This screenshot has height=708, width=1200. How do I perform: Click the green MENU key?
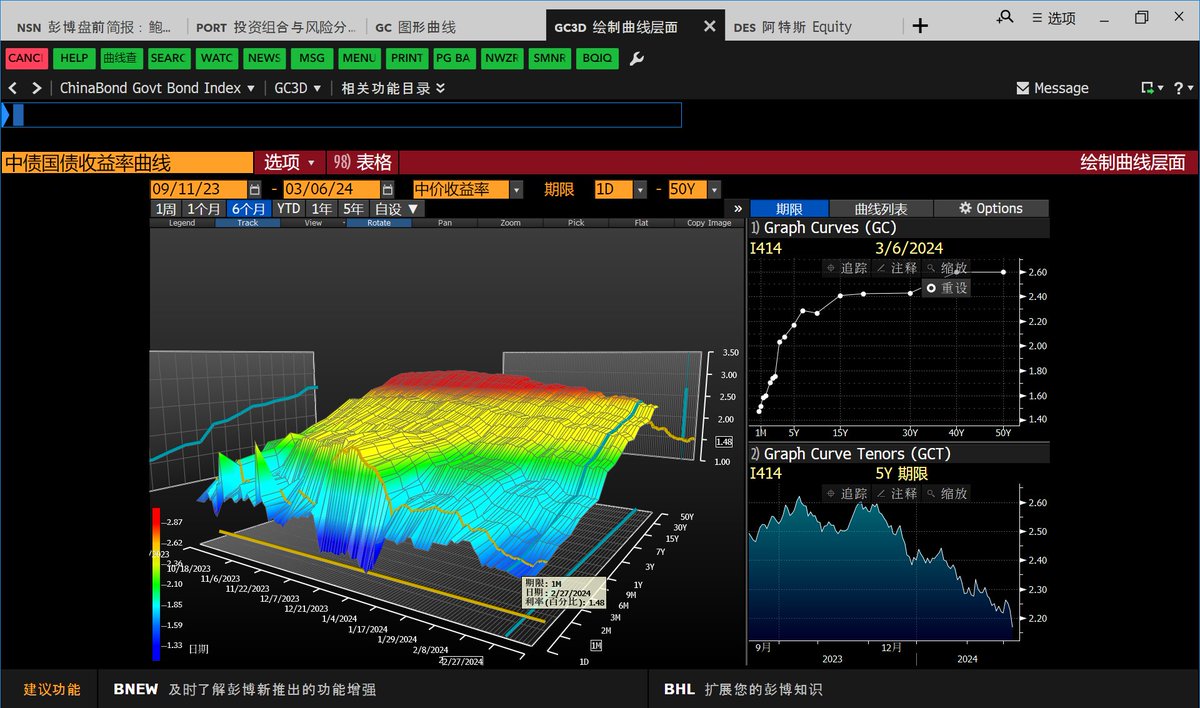360,59
